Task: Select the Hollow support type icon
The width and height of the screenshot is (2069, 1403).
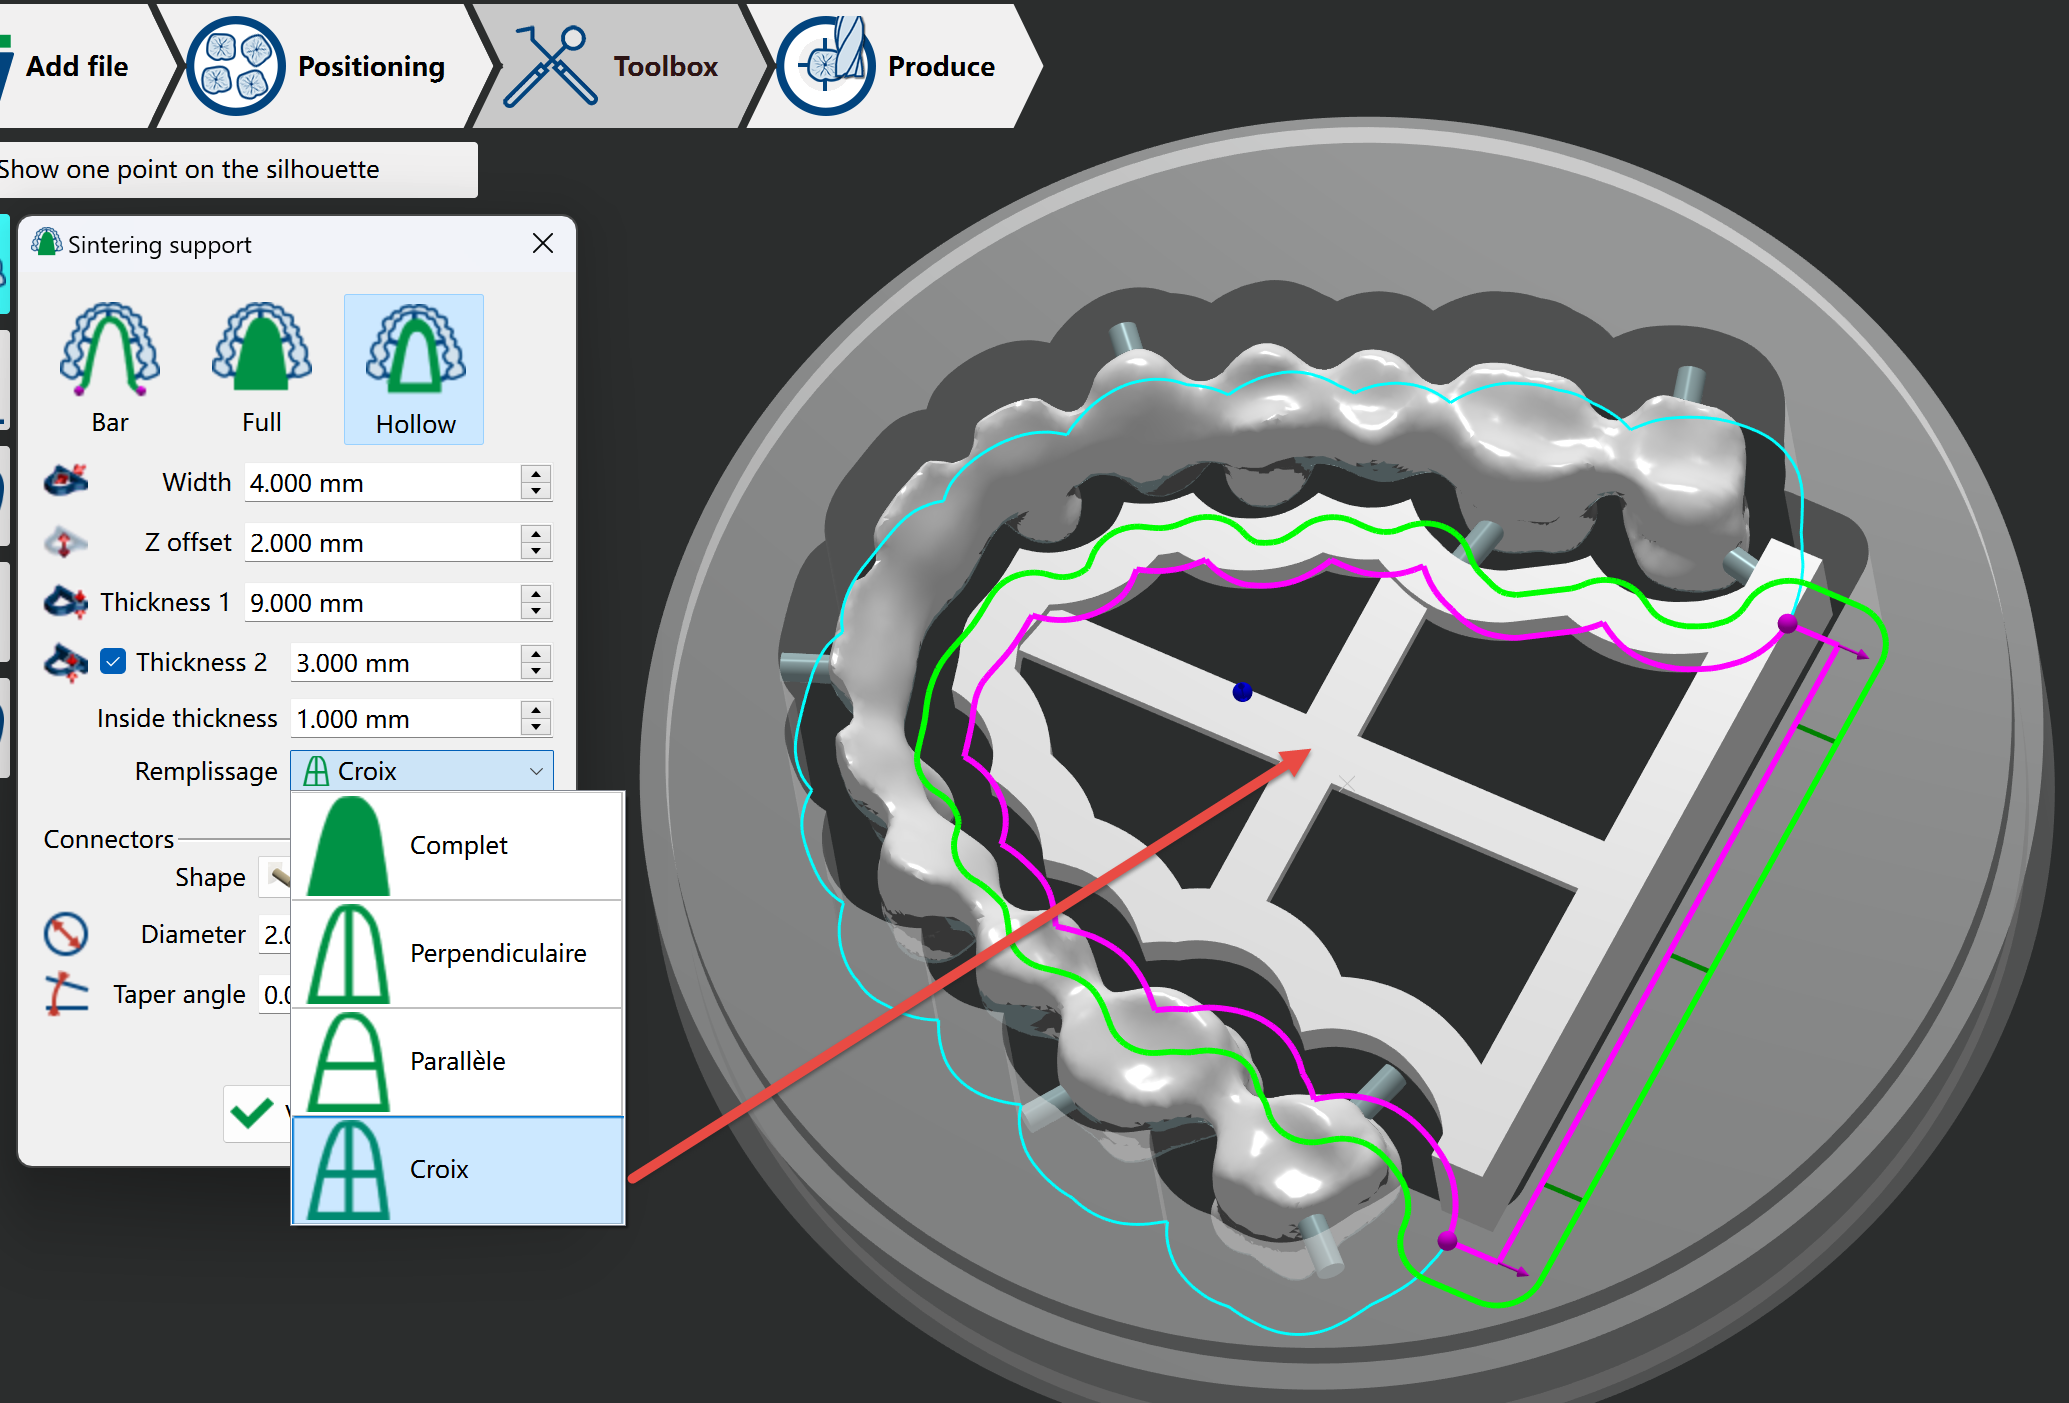Action: point(415,349)
